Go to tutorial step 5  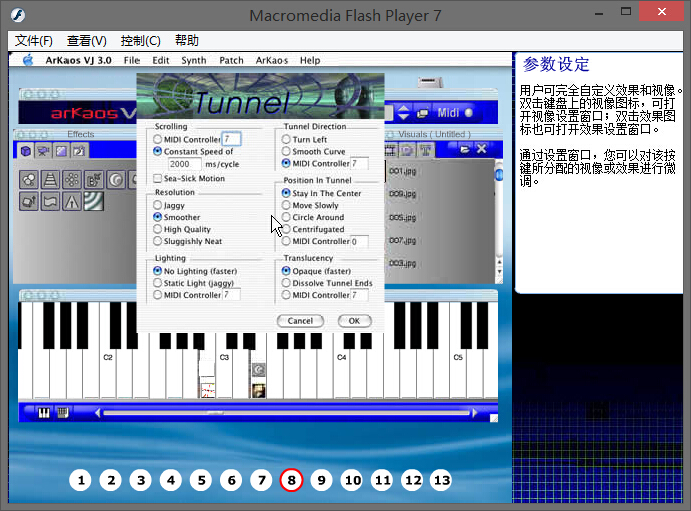(x=201, y=480)
